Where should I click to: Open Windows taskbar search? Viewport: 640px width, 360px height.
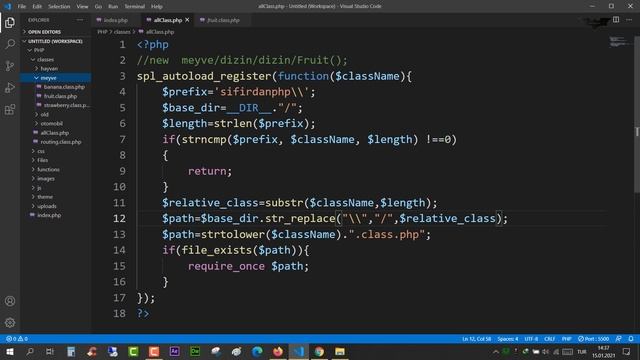[x=30, y=351]
